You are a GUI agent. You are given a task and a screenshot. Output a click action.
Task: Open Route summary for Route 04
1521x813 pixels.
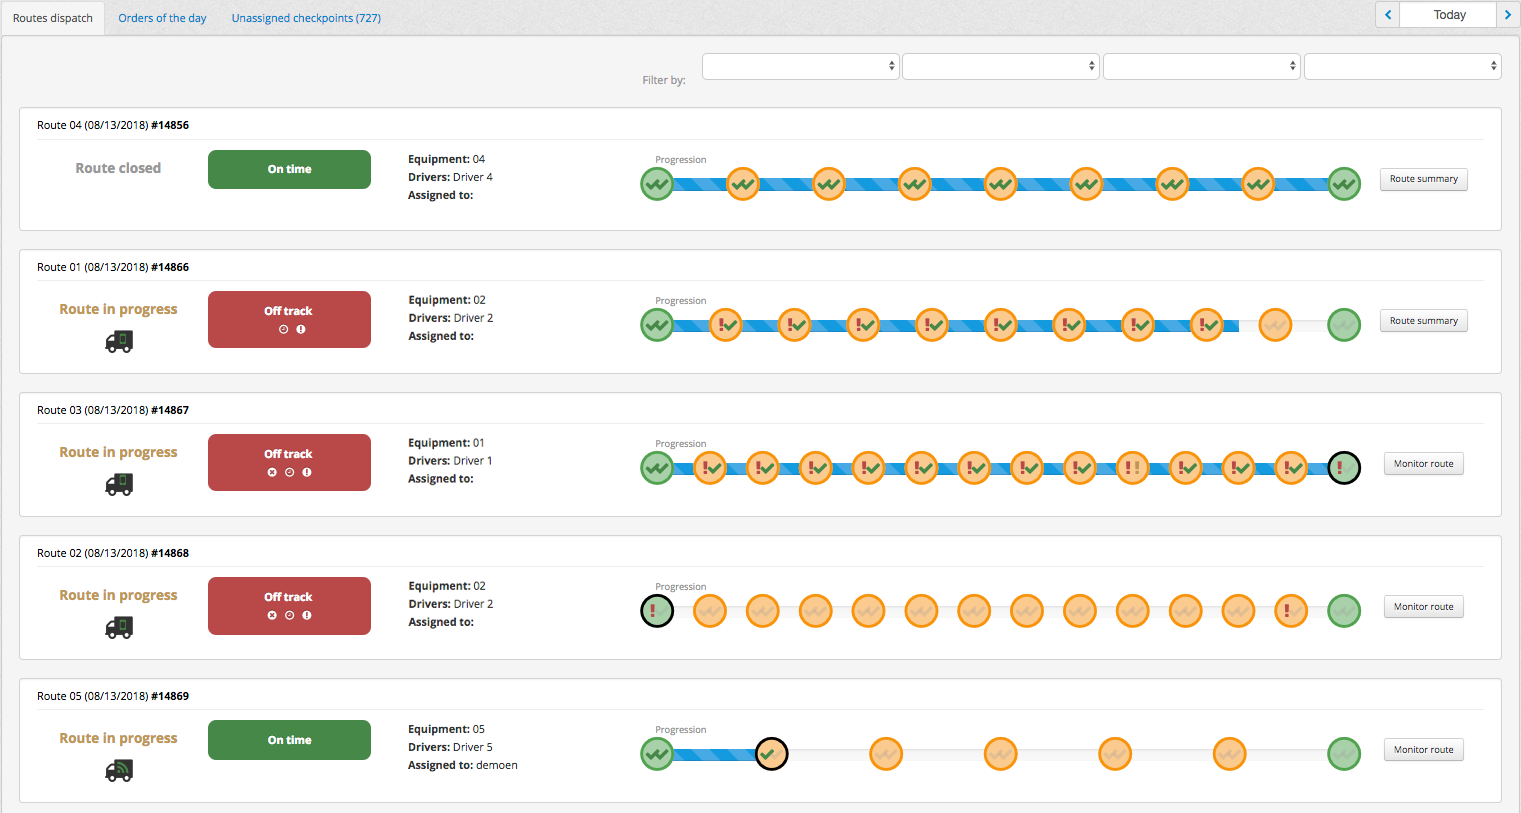click(1423, 179)
